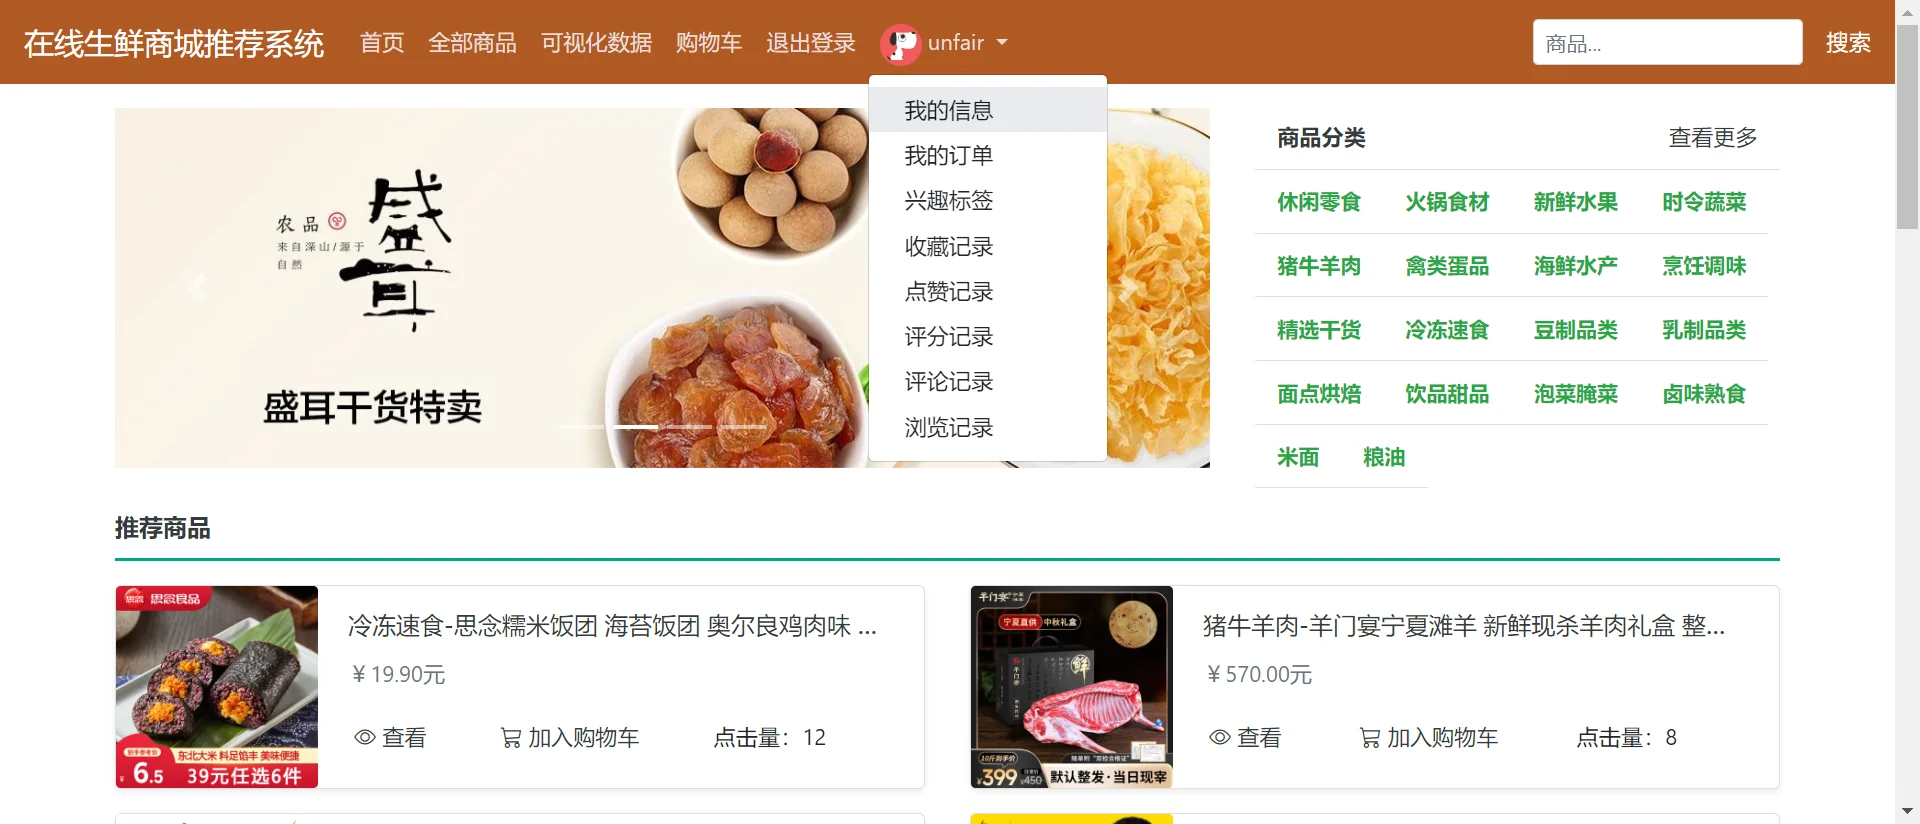Open 收藏记录 menu entry

click(x=988, y=246)
